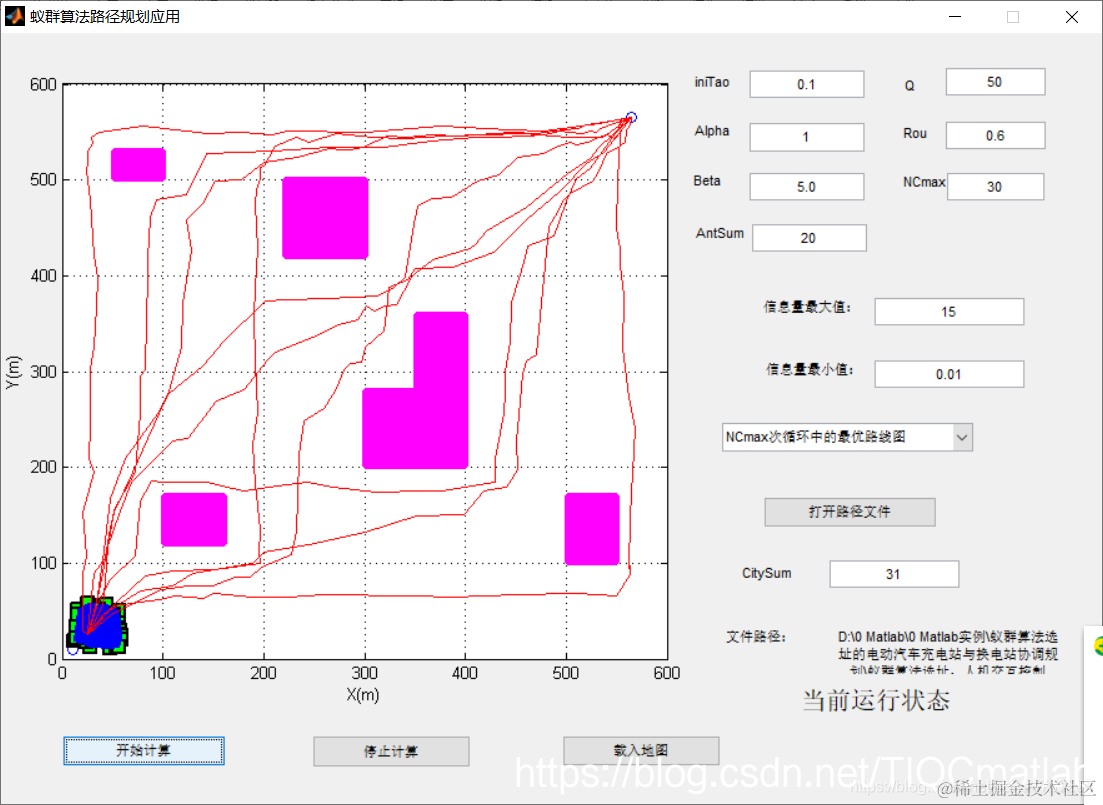Click 载入地图 to load the map
Image resolution: width=1103 pixels, height=805 pixels.
click(640, 750)
